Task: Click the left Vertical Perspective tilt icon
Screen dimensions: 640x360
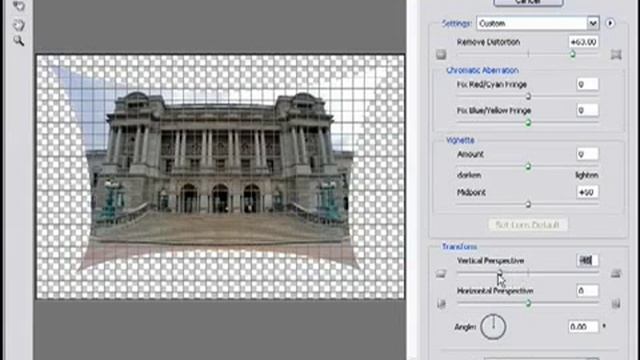Action: 441,273
